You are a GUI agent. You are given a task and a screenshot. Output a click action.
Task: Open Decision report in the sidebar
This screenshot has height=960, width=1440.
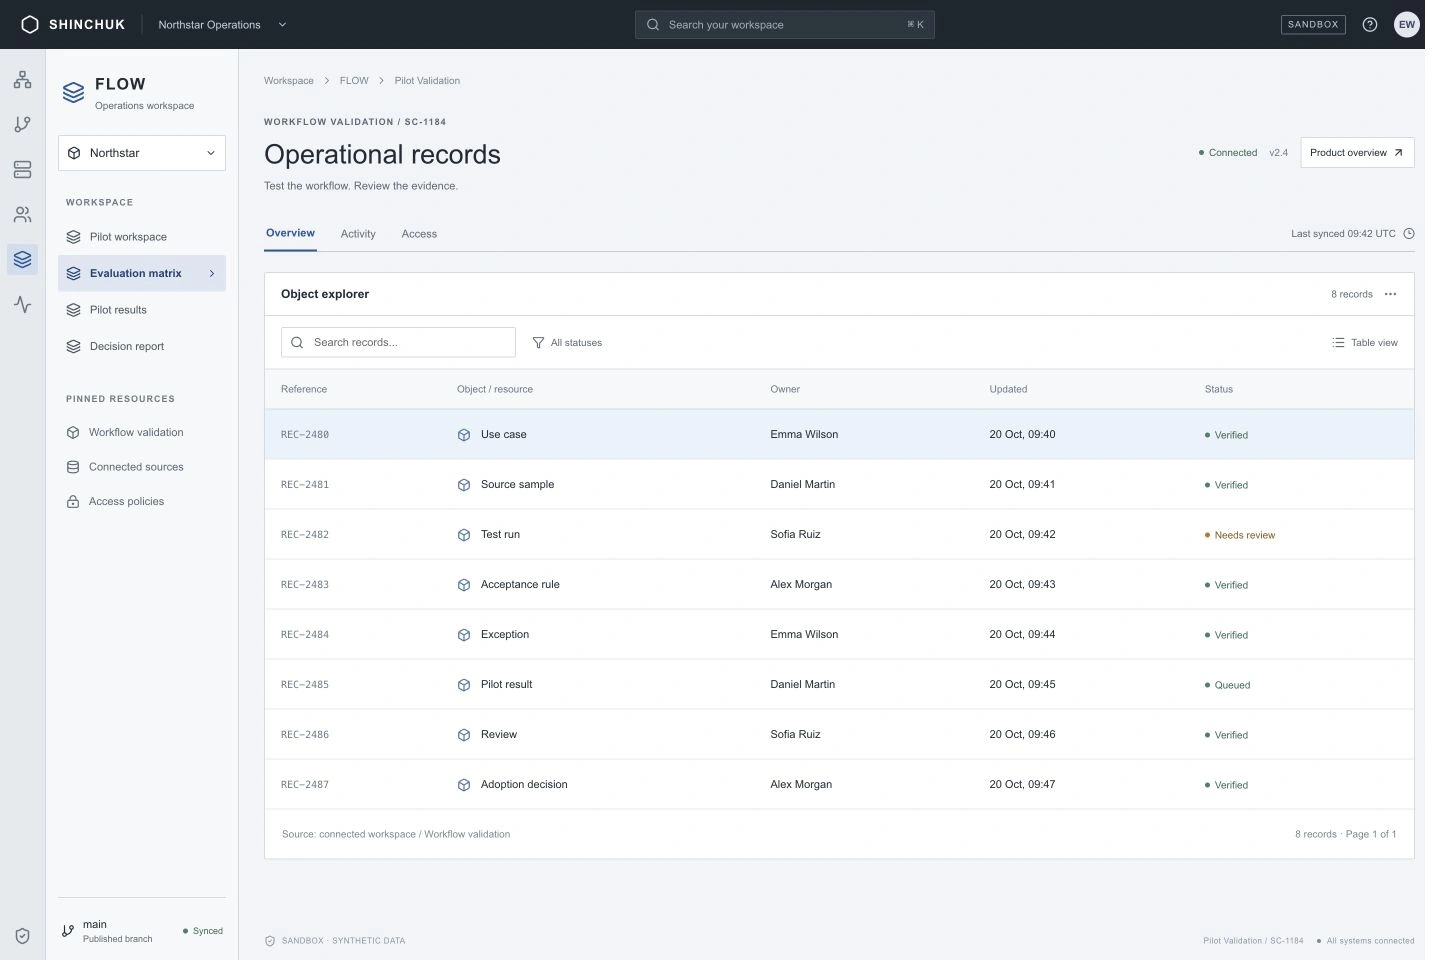point(142,346)
